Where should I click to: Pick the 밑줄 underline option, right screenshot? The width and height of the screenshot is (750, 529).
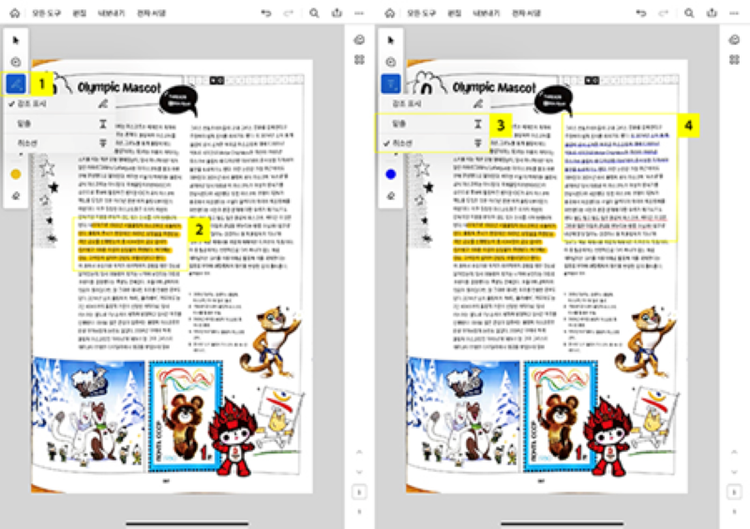433,124
